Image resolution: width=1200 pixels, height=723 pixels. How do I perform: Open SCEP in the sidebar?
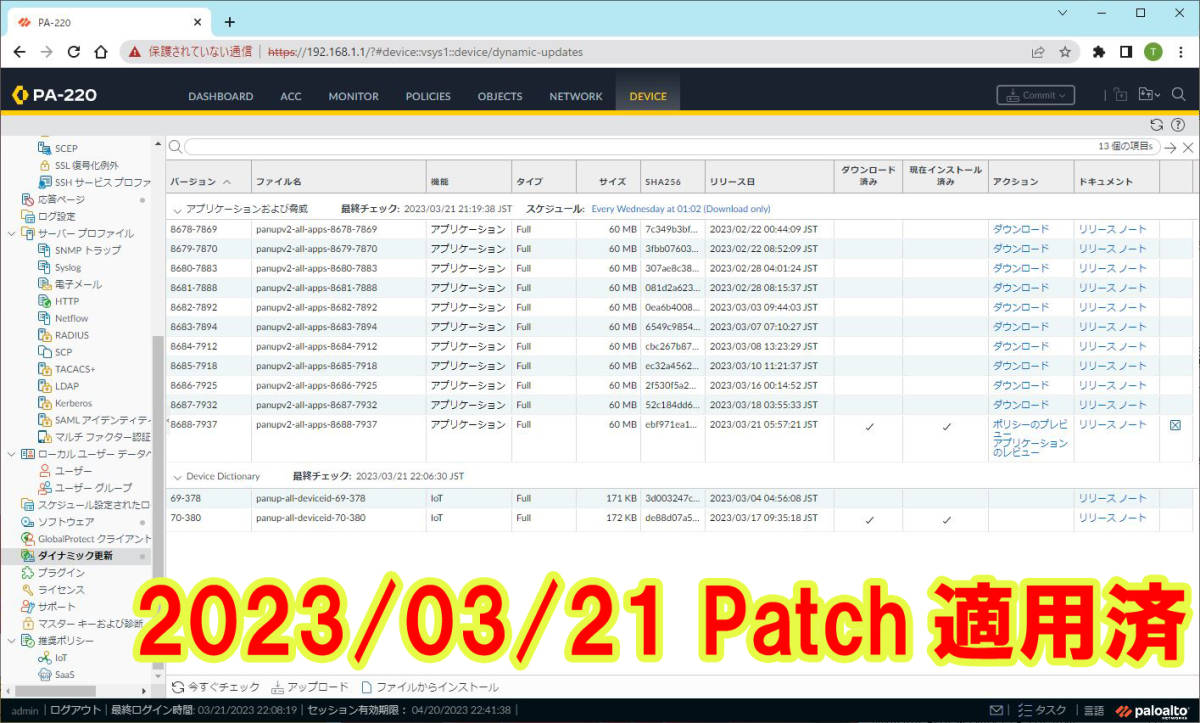point(66,148)
